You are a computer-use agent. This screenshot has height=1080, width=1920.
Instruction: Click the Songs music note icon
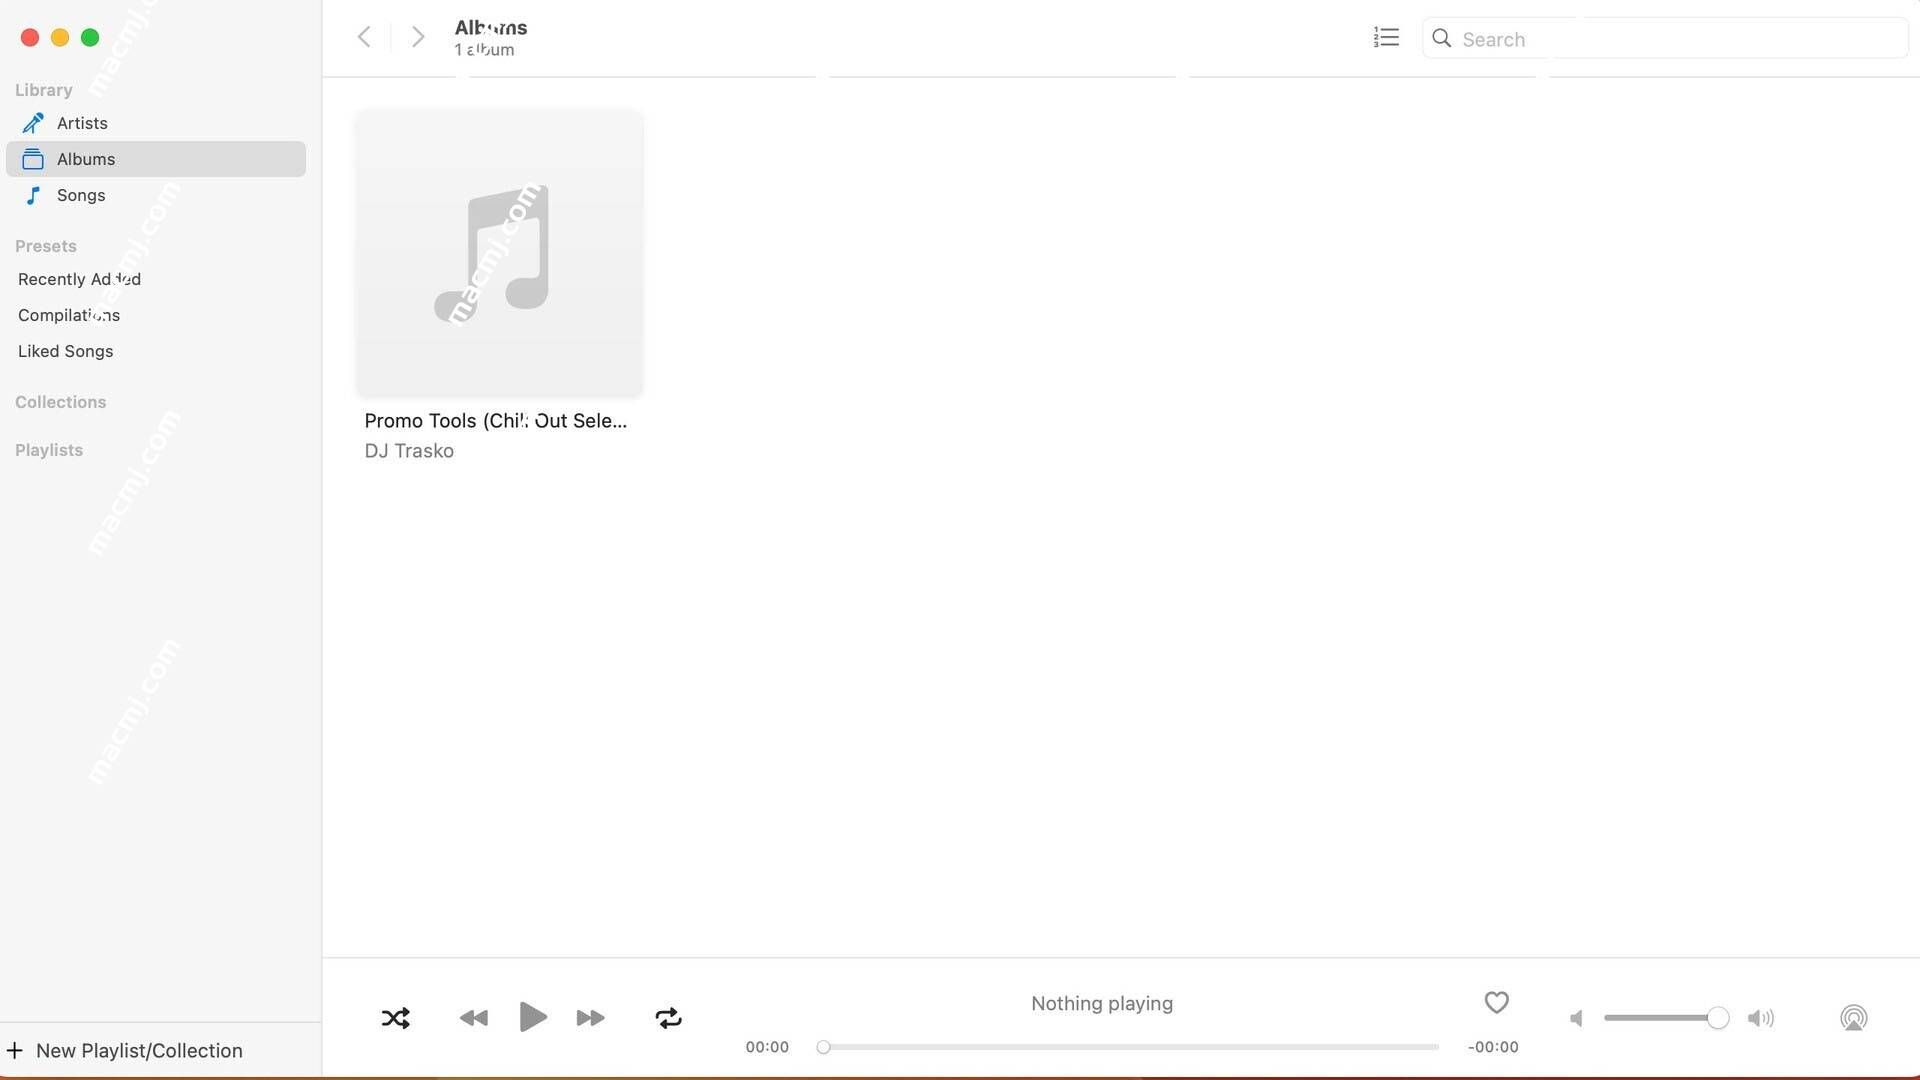(33, 195)
